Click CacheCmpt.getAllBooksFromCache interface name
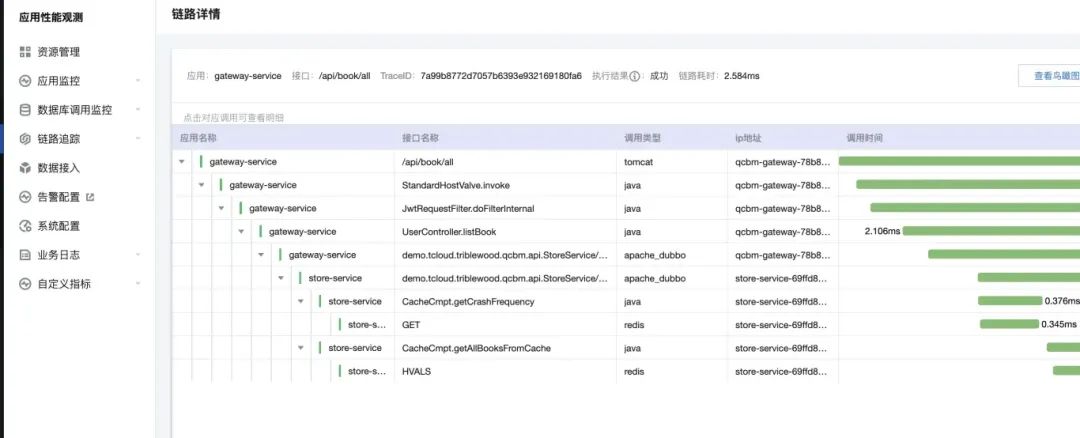1080x438 pixels. (476, 348)
